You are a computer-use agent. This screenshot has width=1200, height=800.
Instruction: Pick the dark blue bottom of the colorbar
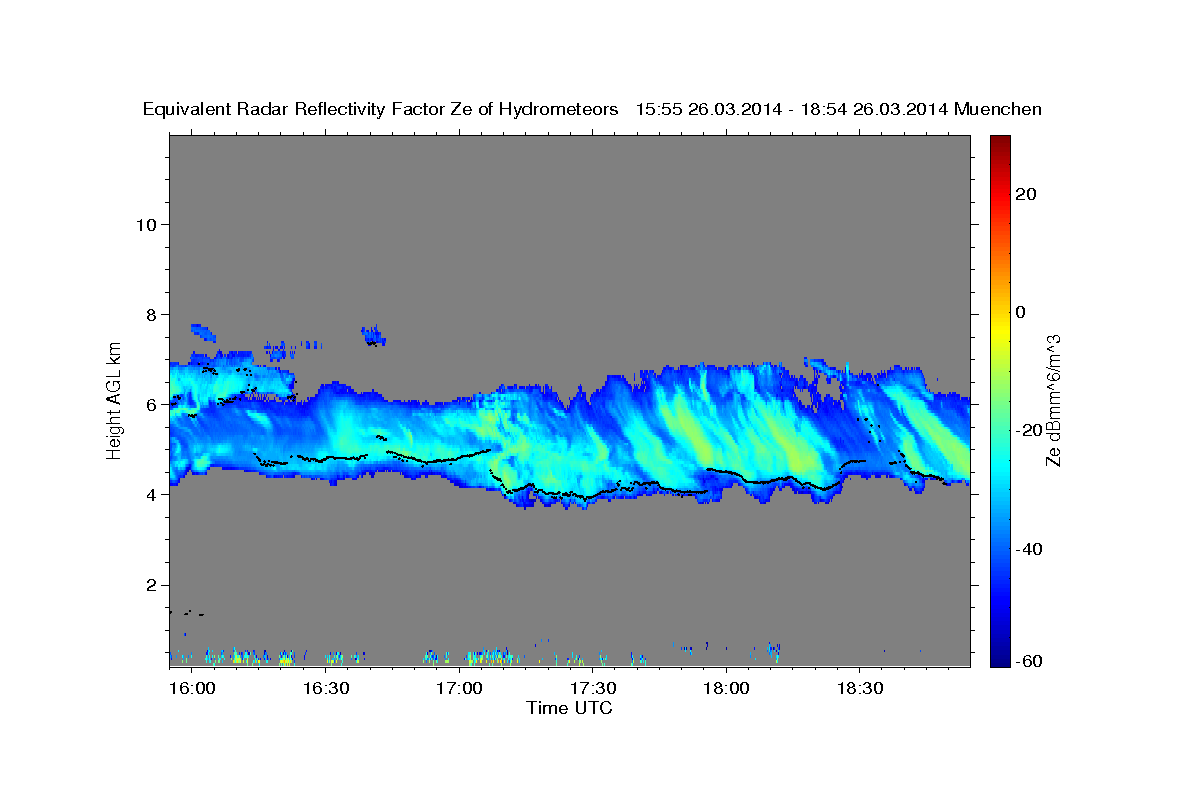point(999,659)
